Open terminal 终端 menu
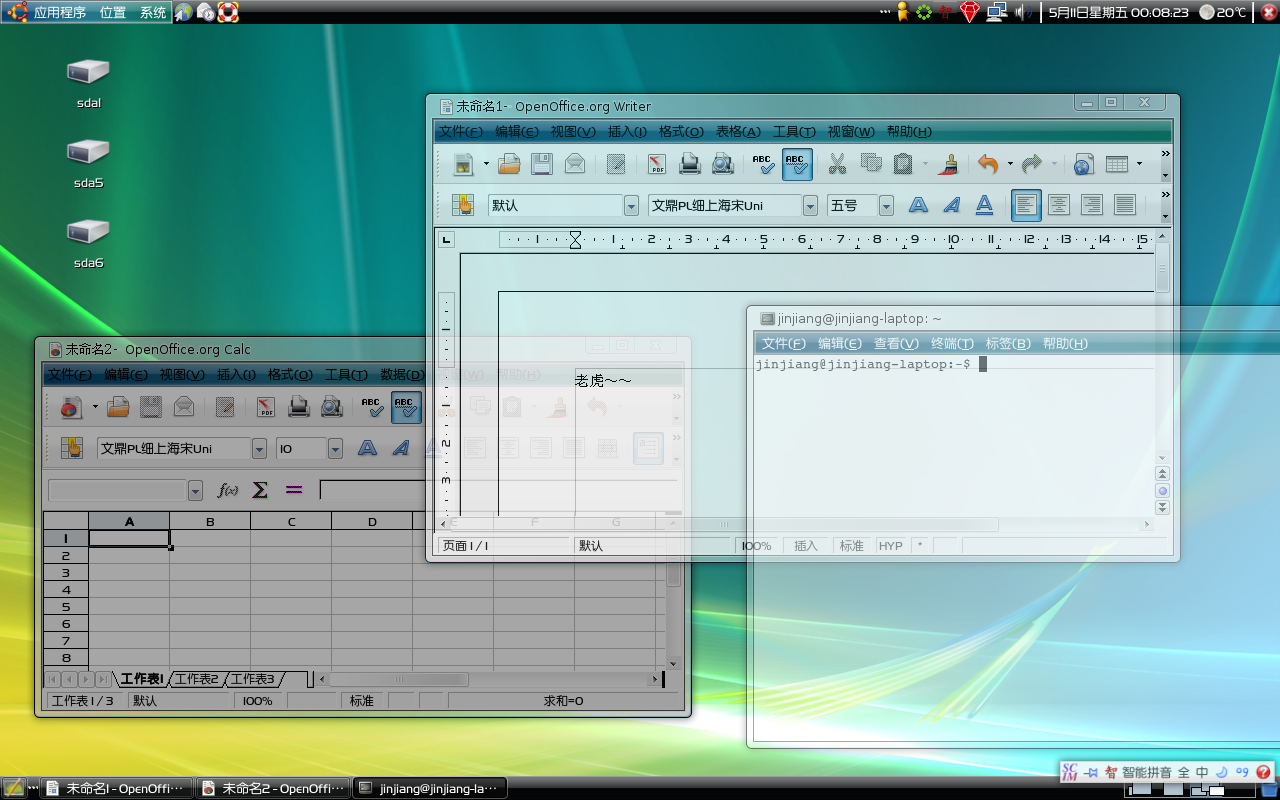This screenshot has height=800, width=1280. pyautogui.click(x=952, y=344)
